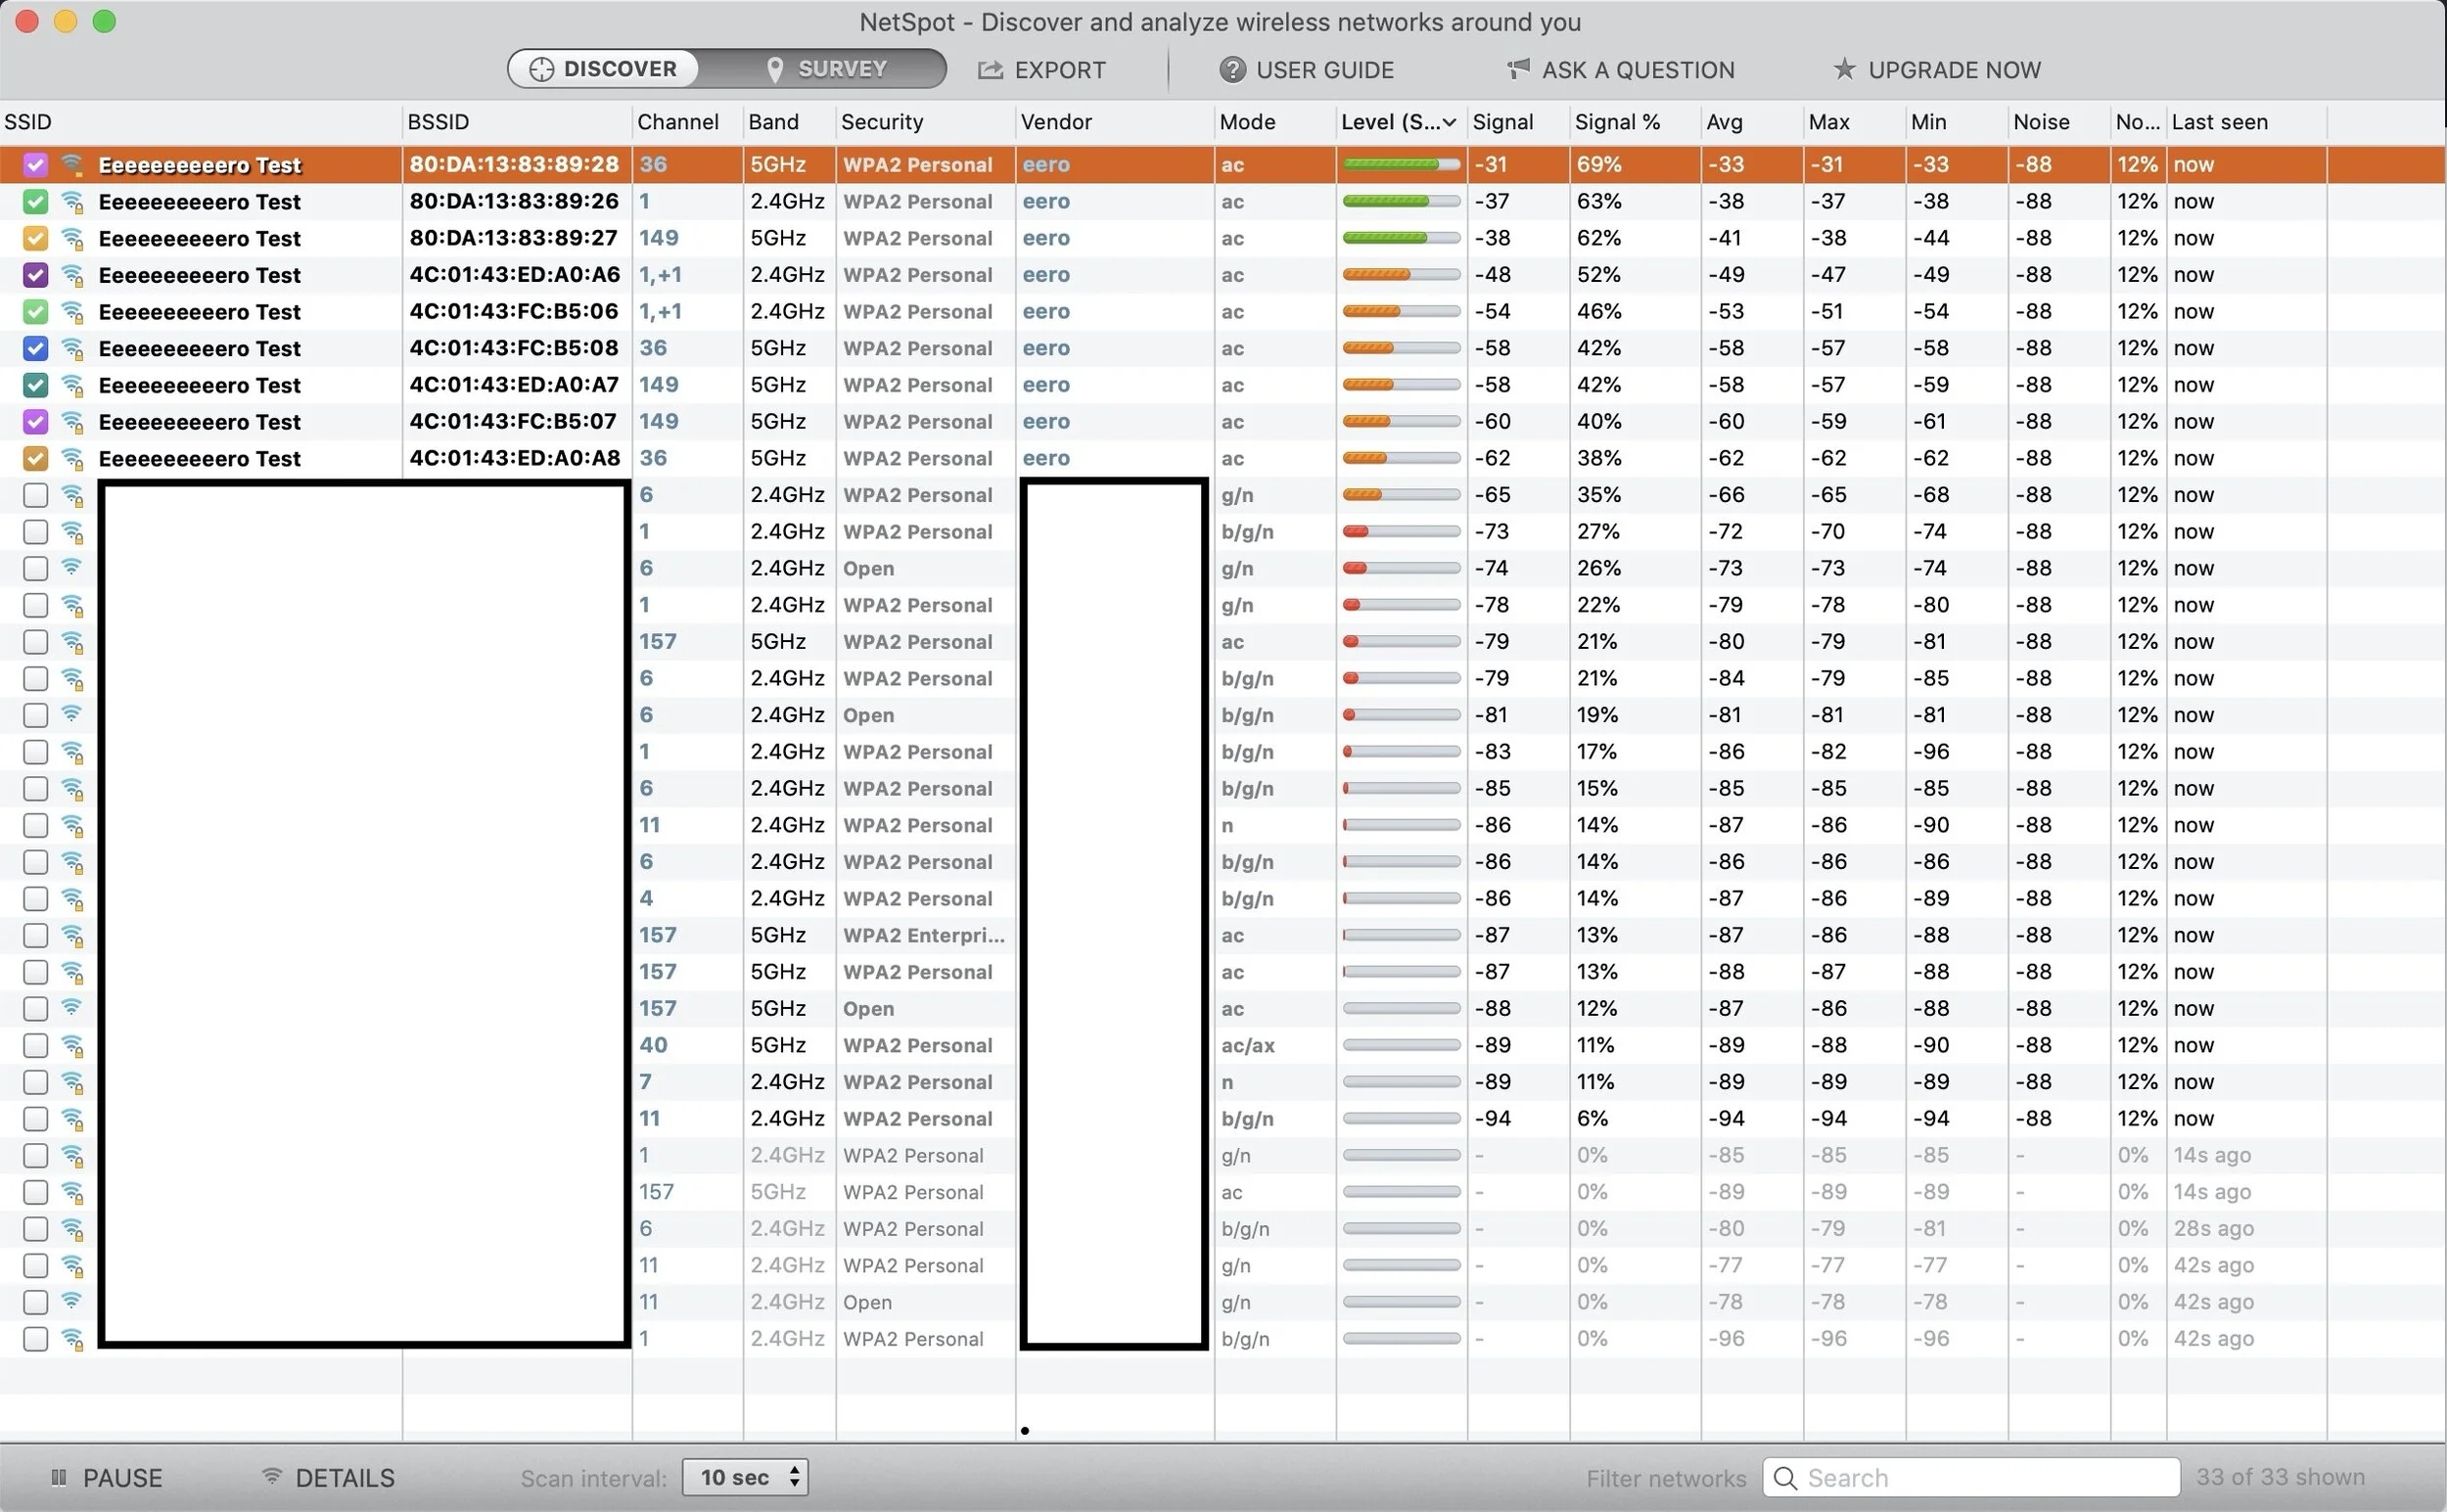Click the Export share icon
This screenshot has width=2447, height=1512.
point(990,70)
